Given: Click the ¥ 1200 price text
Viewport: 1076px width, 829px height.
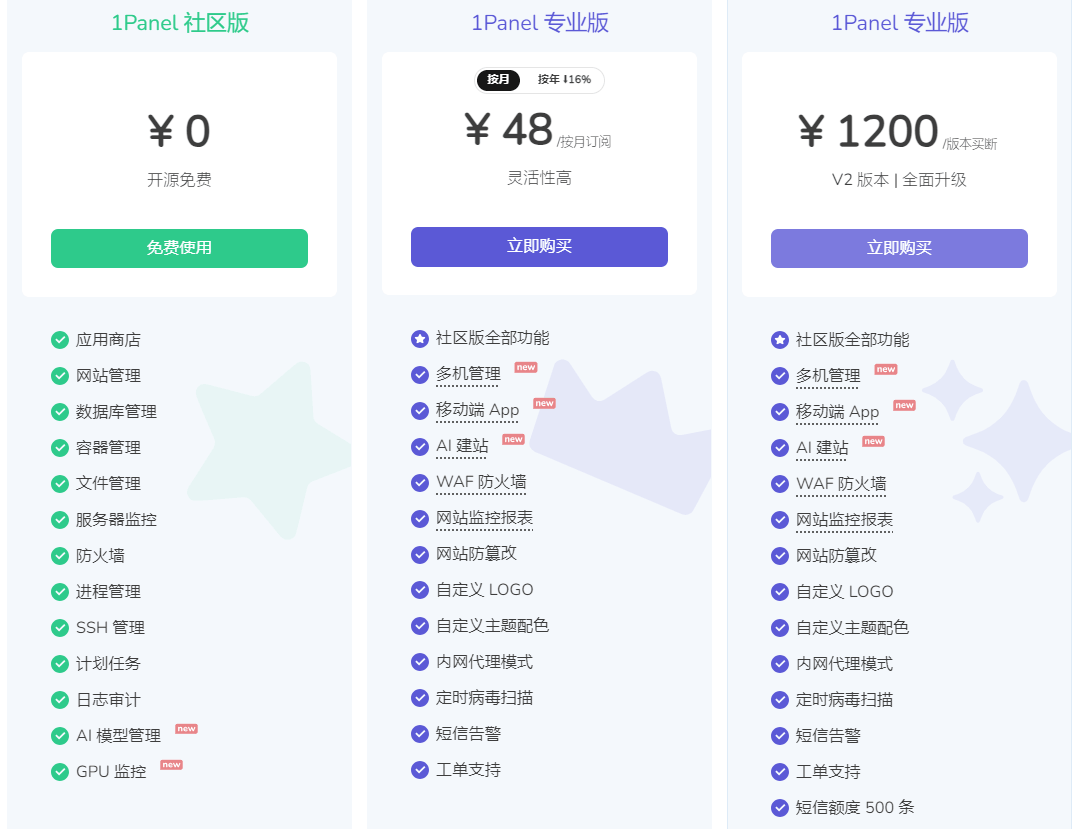Looking at the screenshot, I should click(868, 130).
